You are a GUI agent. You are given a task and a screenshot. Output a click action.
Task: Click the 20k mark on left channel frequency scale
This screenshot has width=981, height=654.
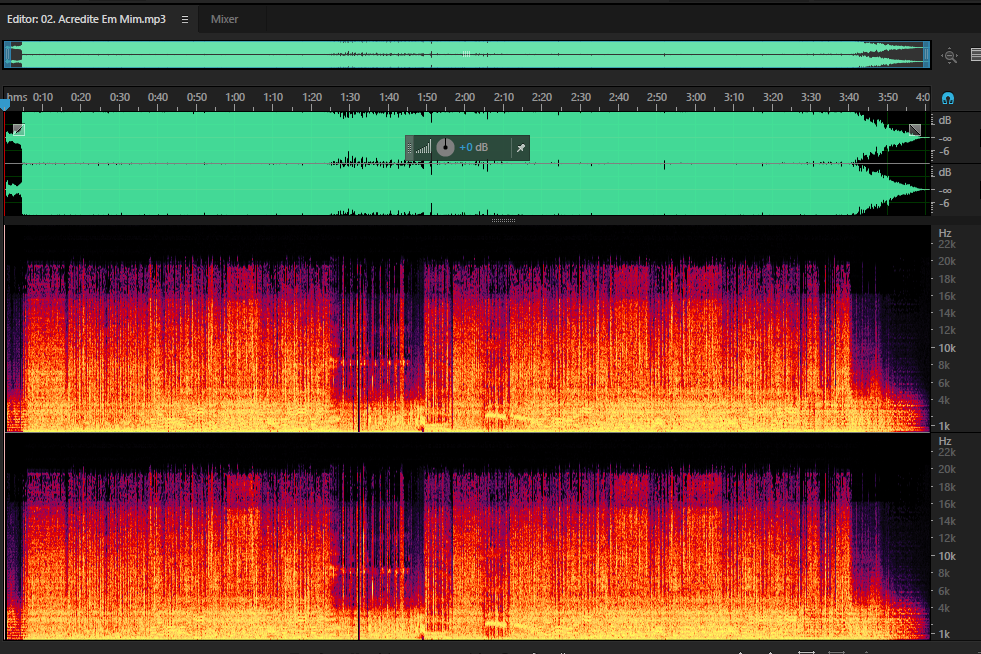pos(947,261)
